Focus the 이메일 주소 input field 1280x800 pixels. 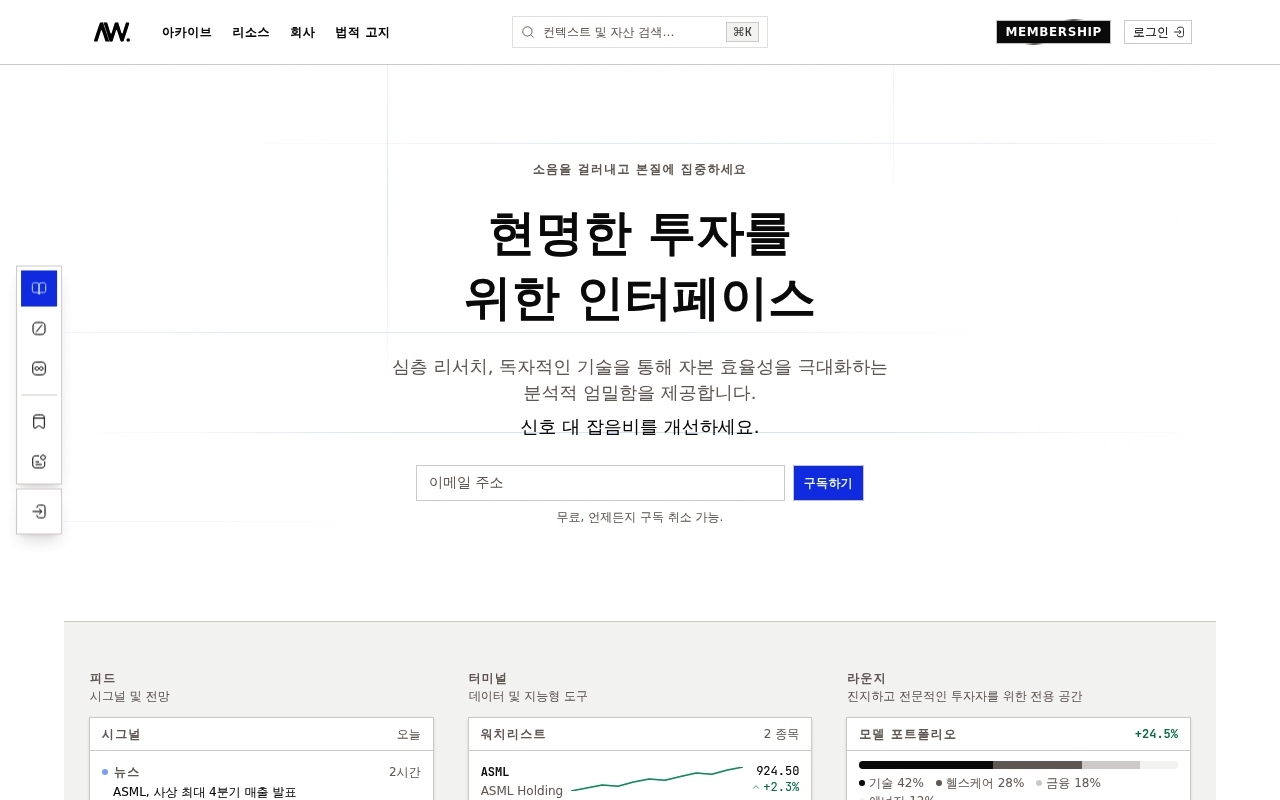(600, 483)
